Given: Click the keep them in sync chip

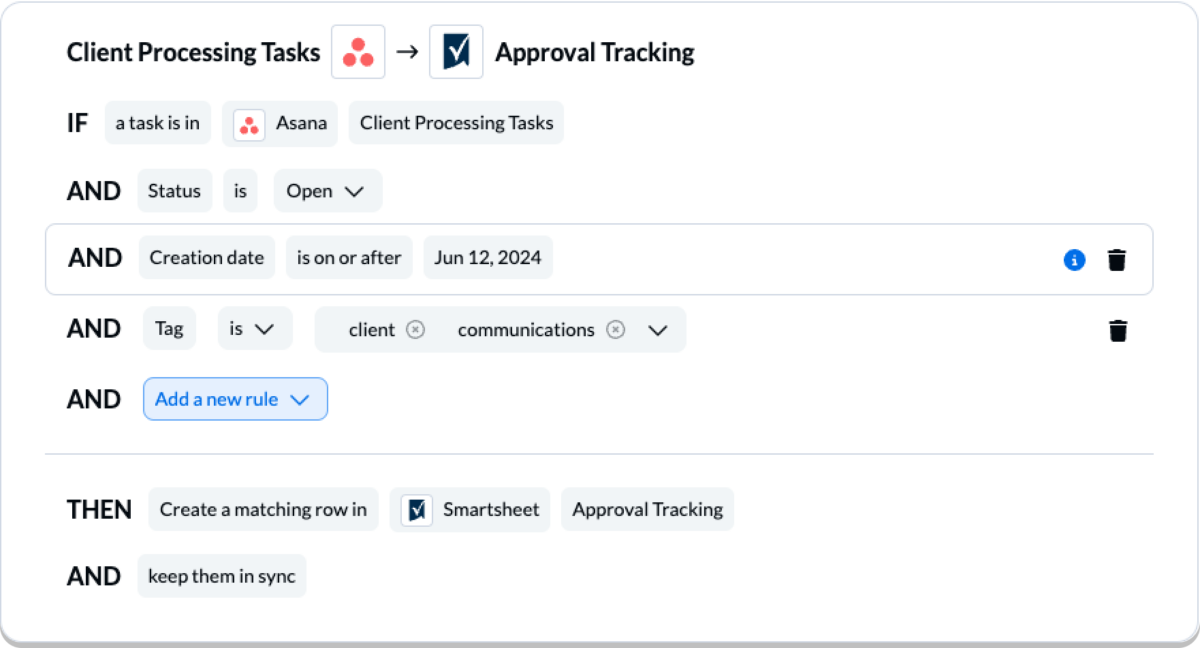Looking at the screenshot, I should [221, 576].
